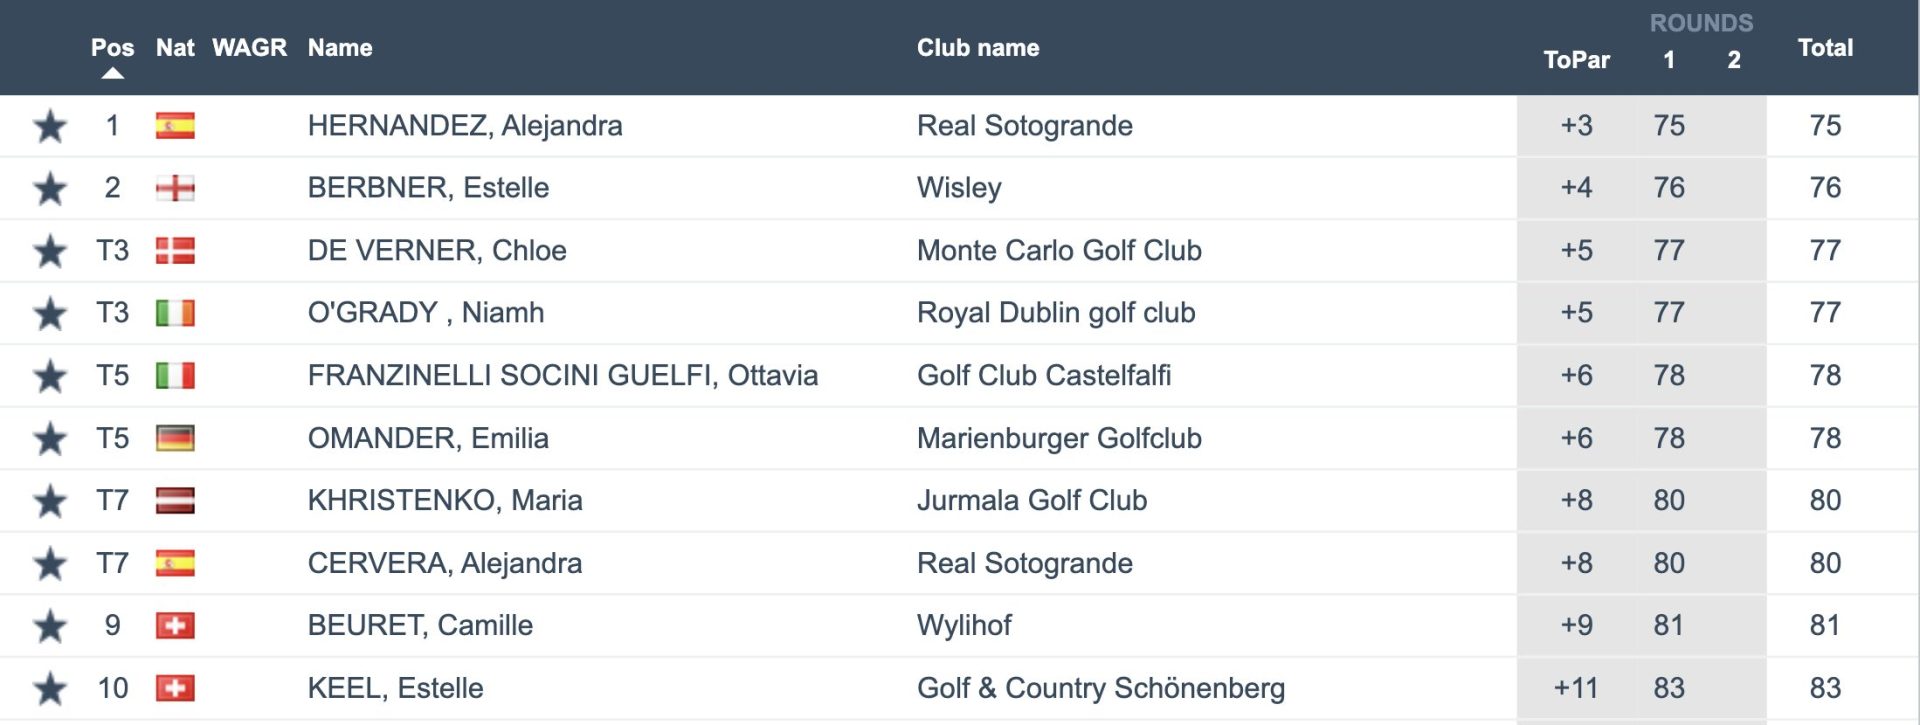Screen dimensions: 1920x725
Task: Click the Spanish flag in HERNANDEZ row
Action: (x=175, y=126)
